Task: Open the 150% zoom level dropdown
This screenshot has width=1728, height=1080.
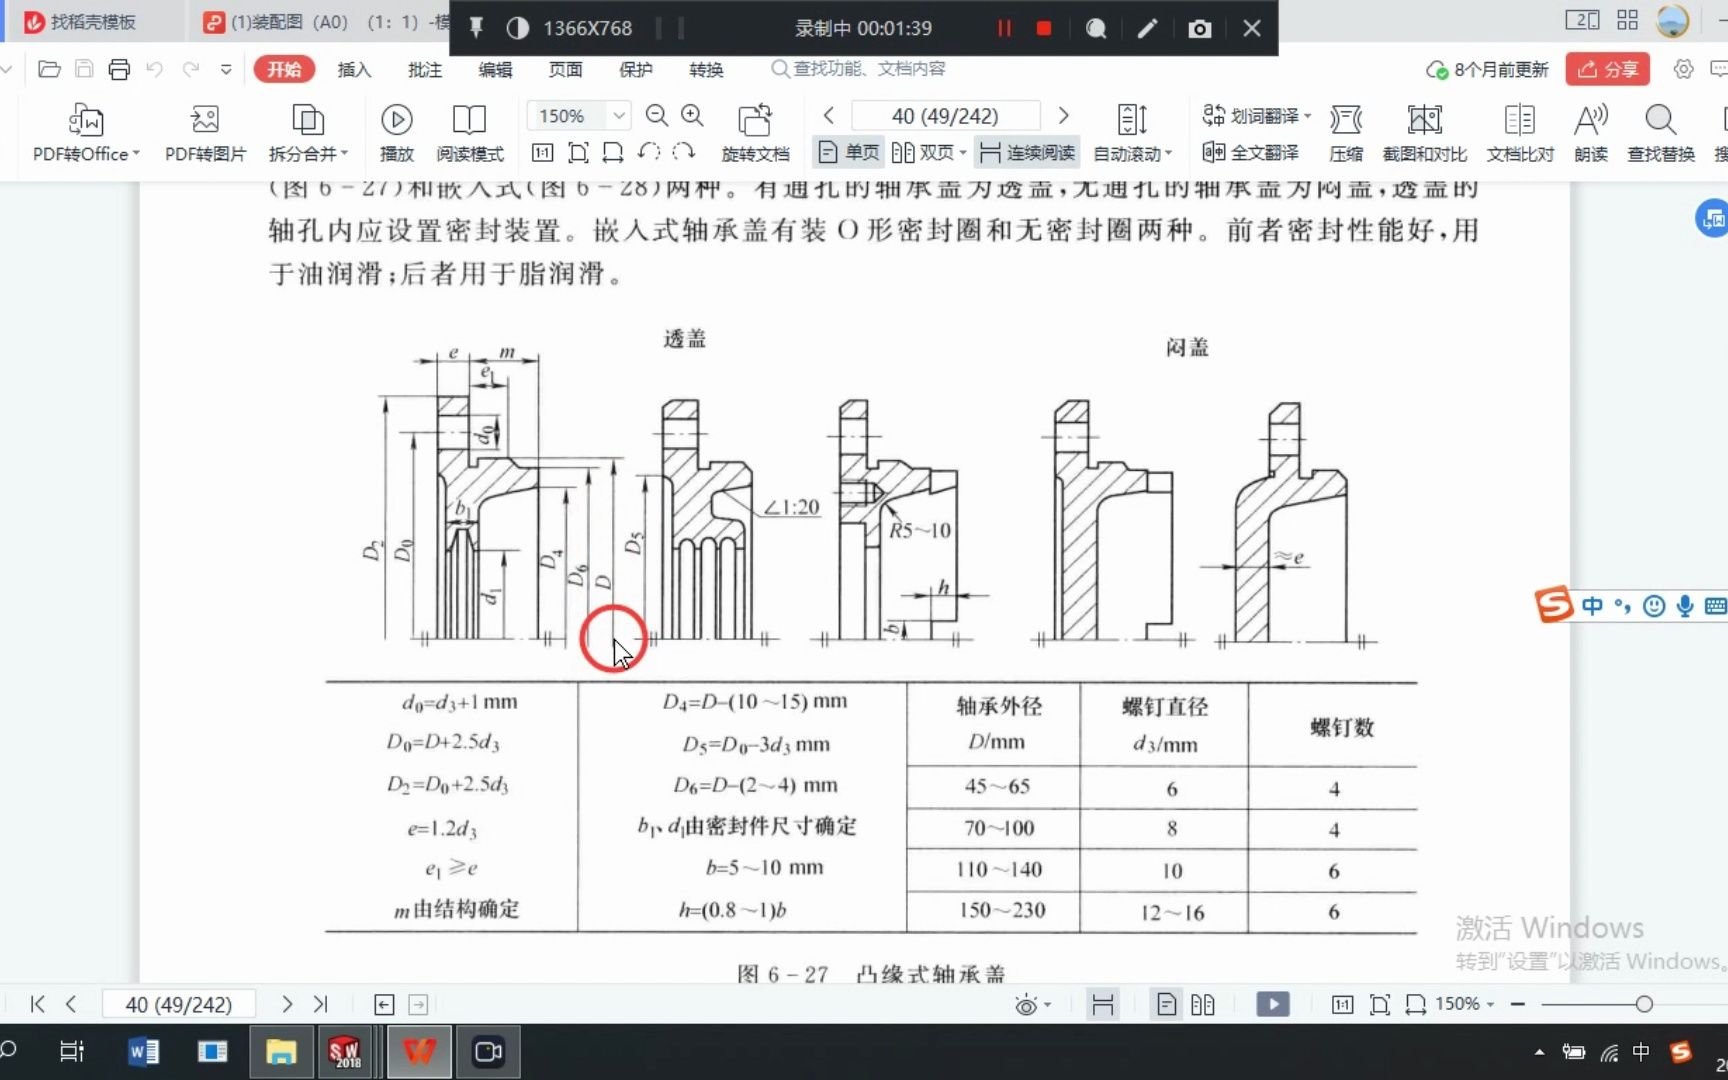Action: pyautogui.click(x=616, y=115)
